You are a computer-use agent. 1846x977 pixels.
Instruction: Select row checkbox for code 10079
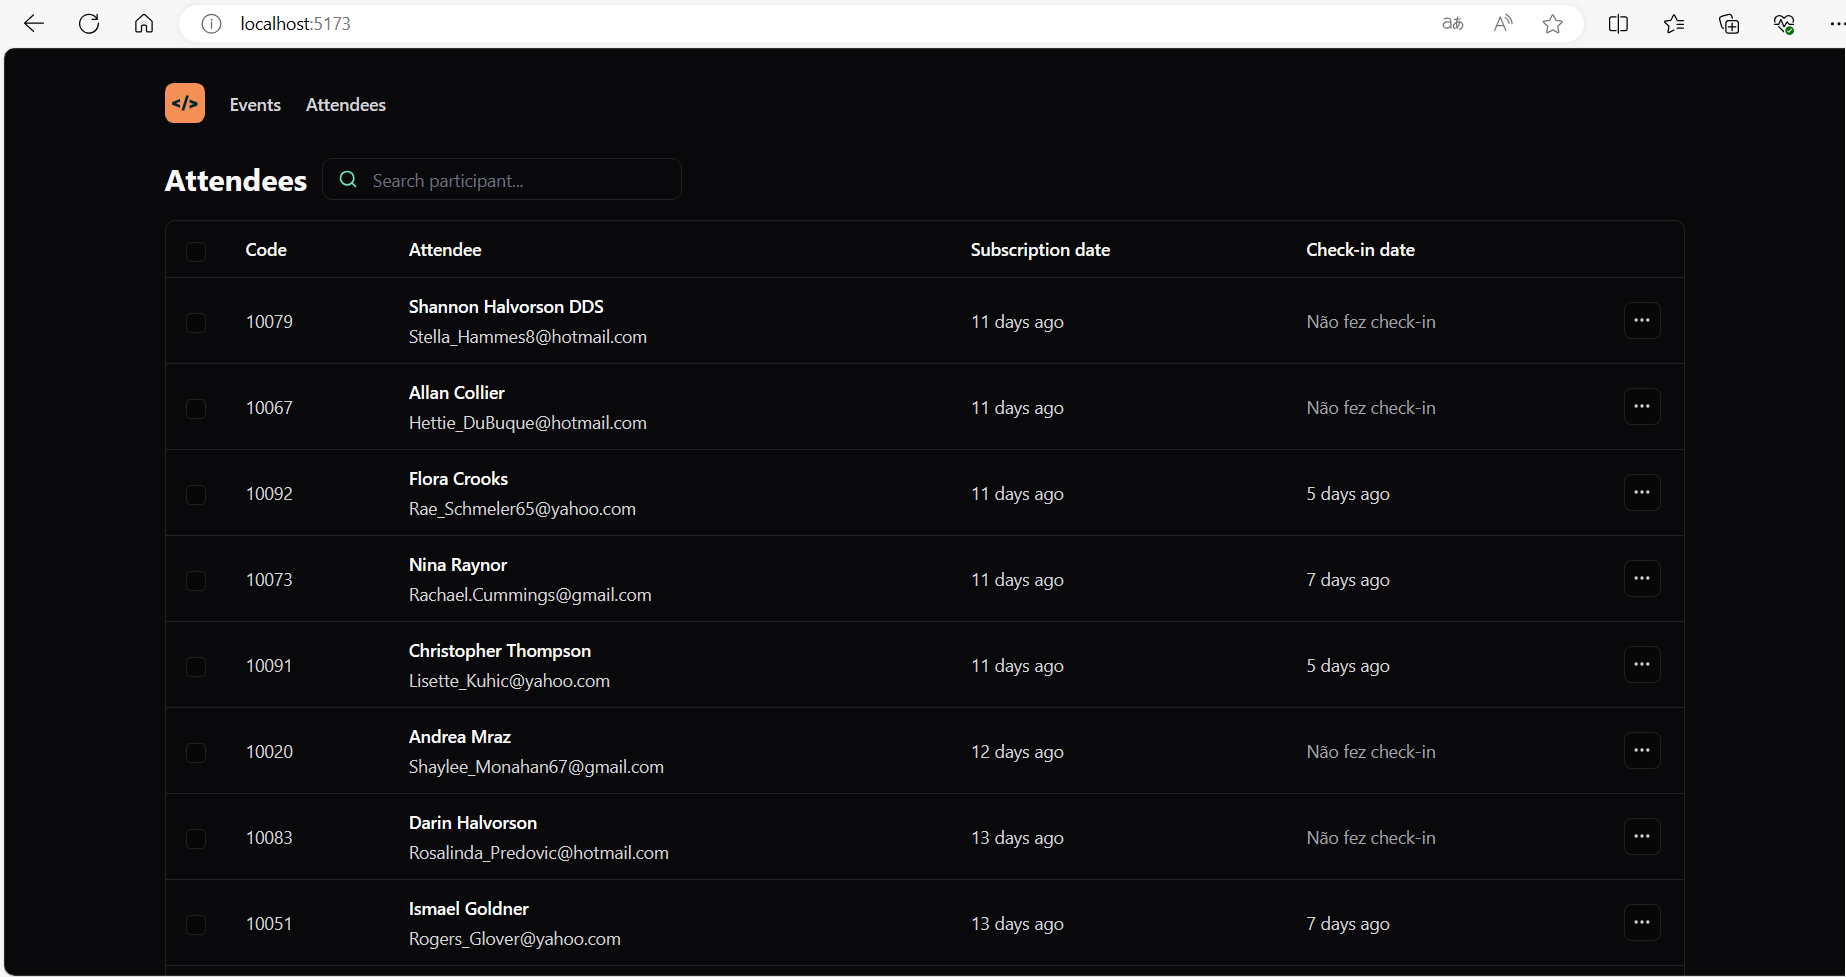196,323
